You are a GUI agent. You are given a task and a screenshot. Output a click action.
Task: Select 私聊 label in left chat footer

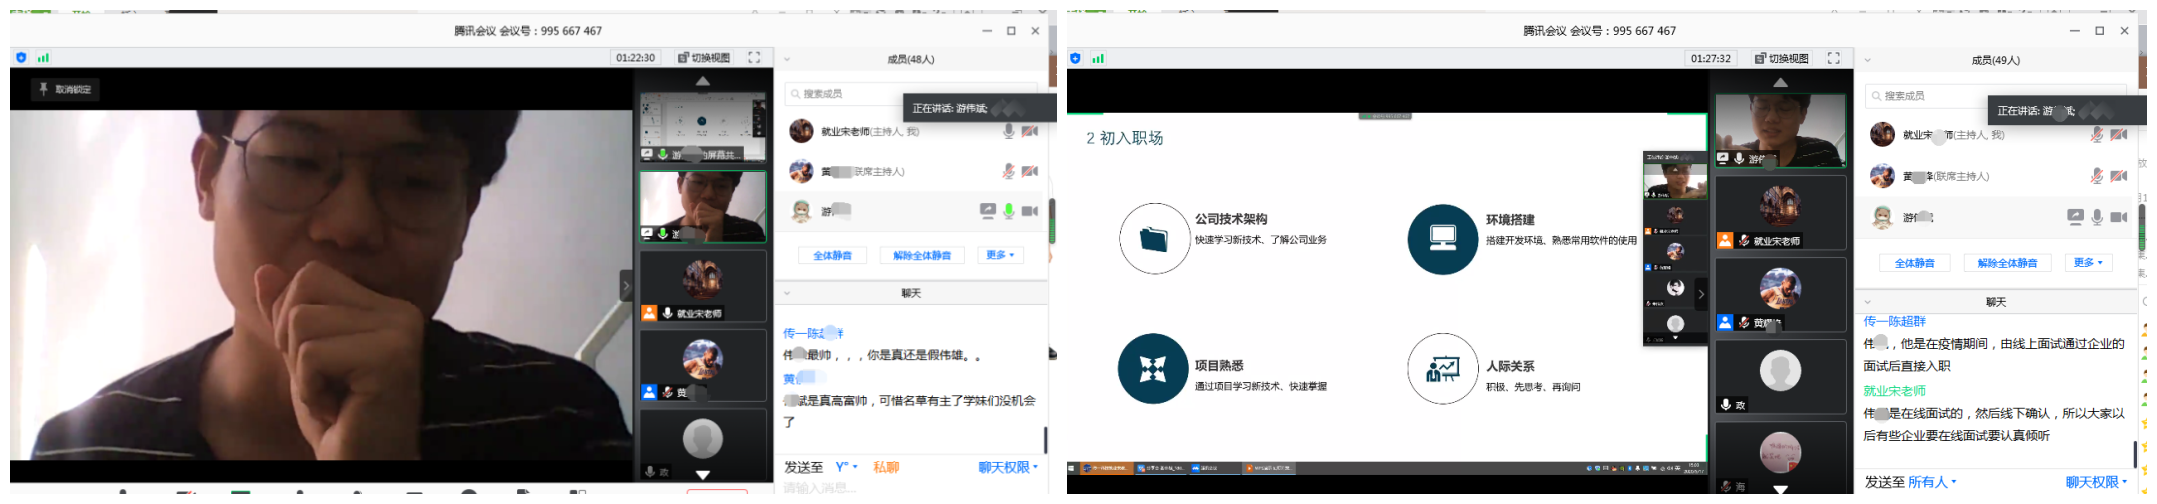pyautogui.click(x=886, y=467)
